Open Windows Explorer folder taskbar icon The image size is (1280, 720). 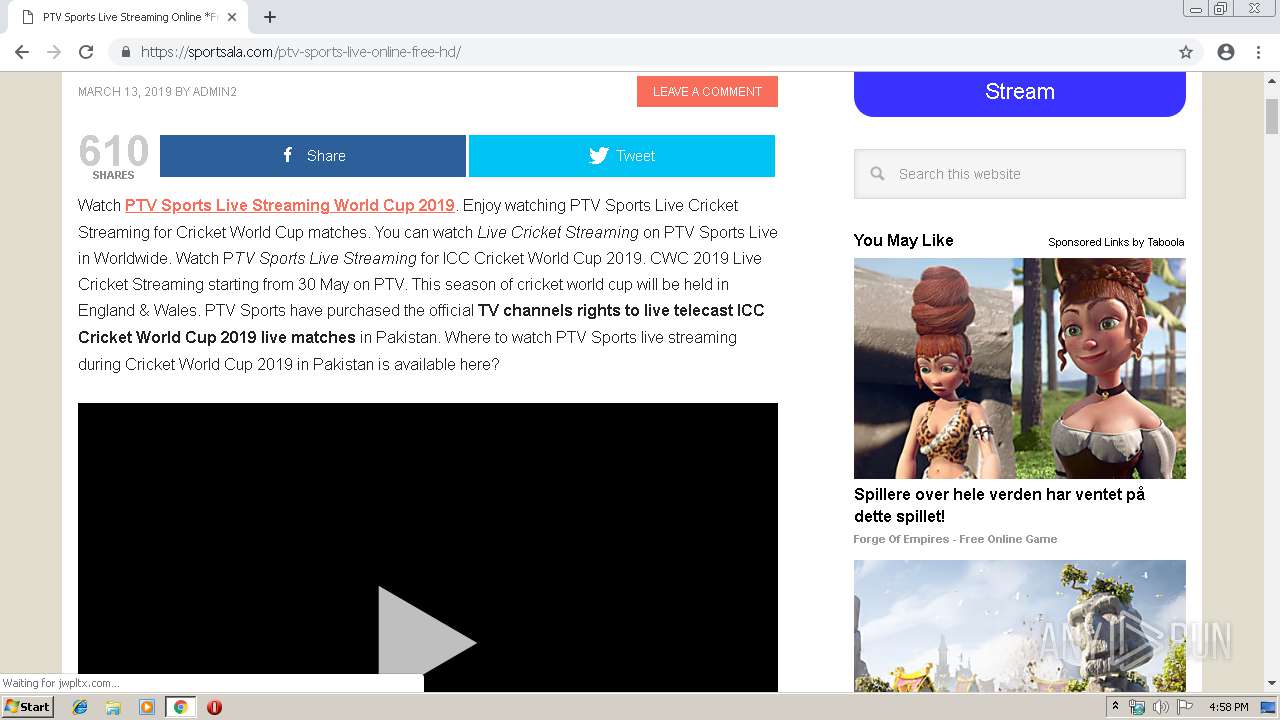pyautogui.click(x=113, y=707)
